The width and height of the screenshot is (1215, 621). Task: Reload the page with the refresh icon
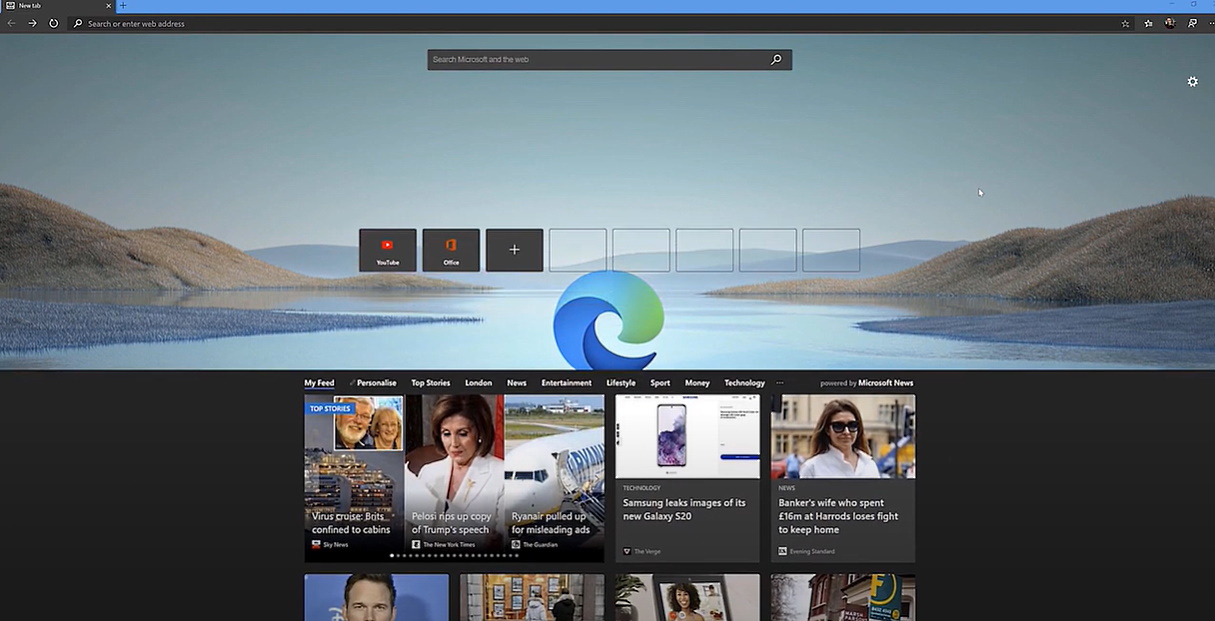coord(53,23)
